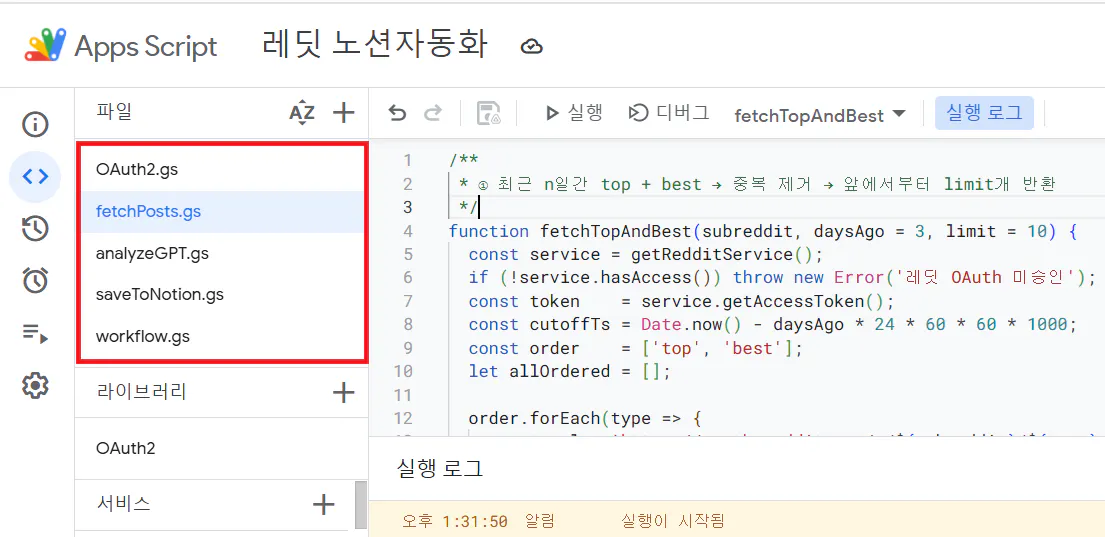Undo the last edit
Screen dimensions: 1105x537
pos(397,113)
